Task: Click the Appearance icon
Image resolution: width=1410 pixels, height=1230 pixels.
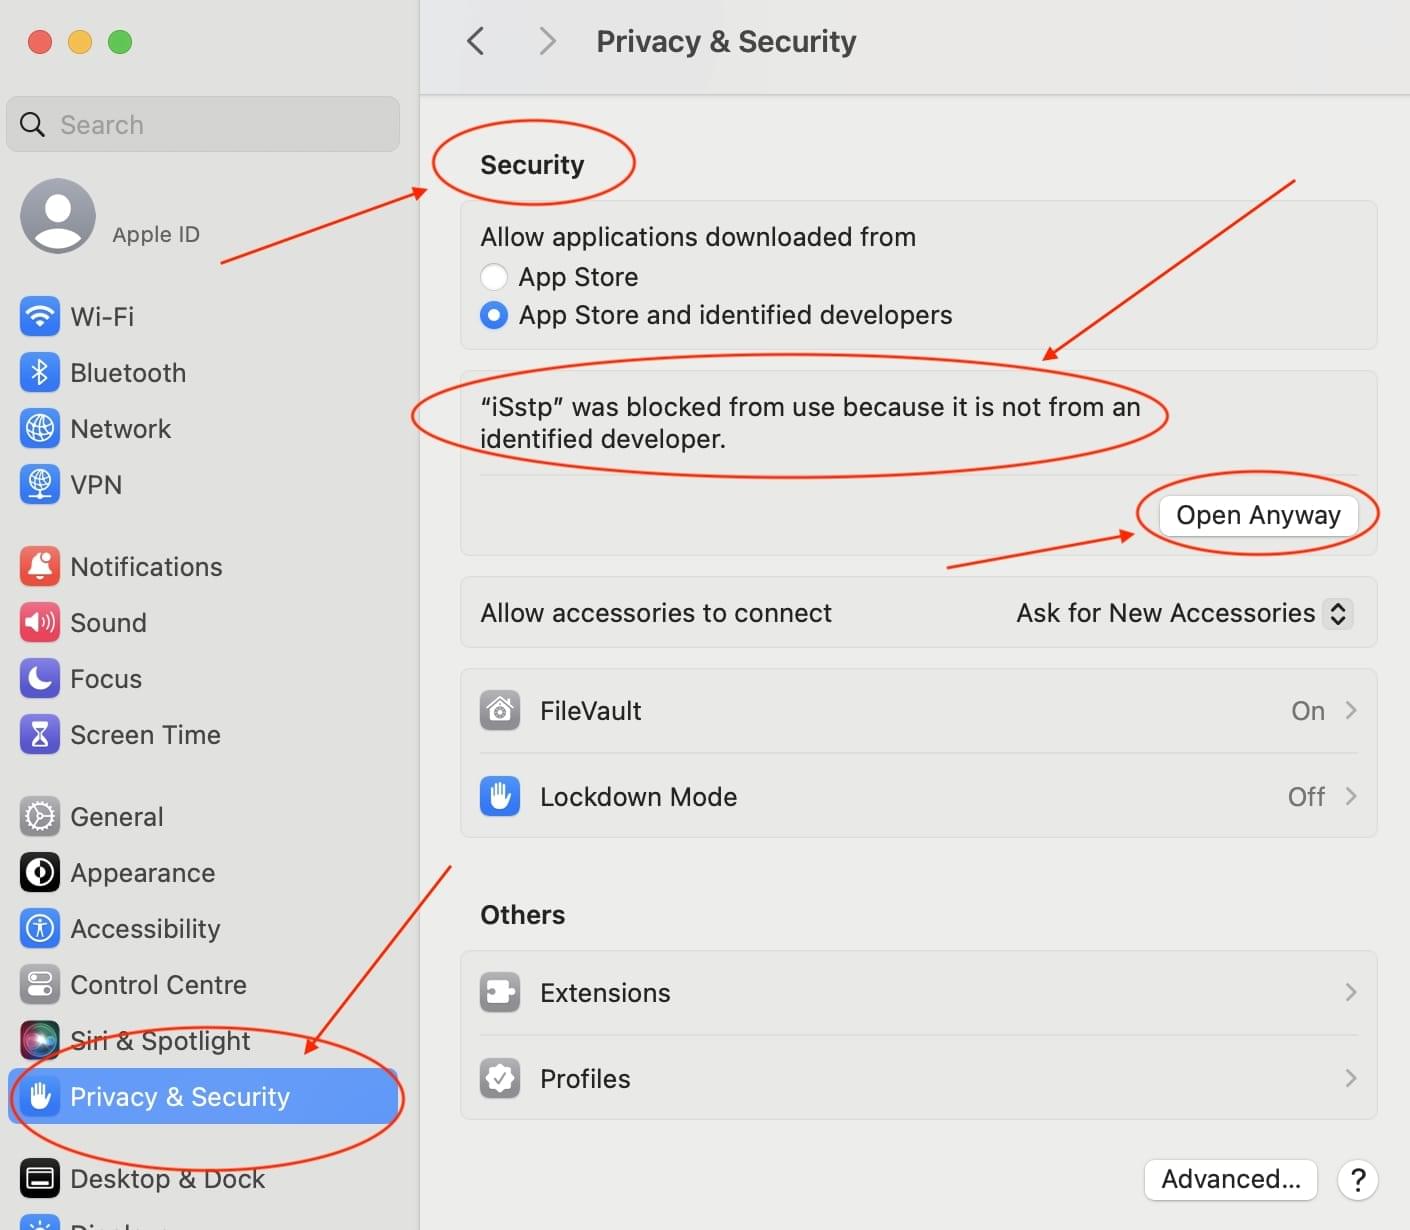Action: (x=40, y=873)
